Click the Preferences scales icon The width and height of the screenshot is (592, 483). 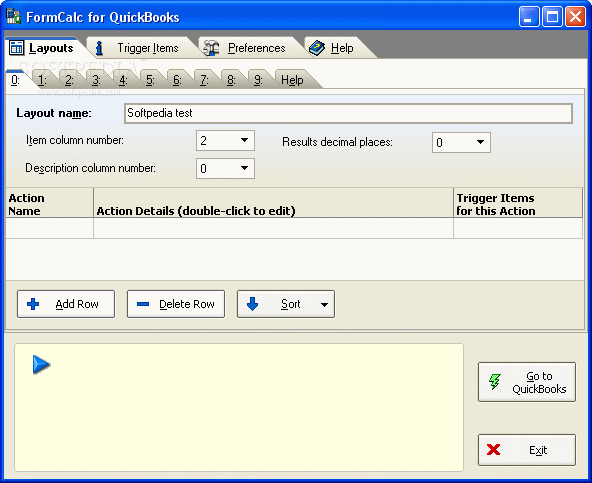211,48
